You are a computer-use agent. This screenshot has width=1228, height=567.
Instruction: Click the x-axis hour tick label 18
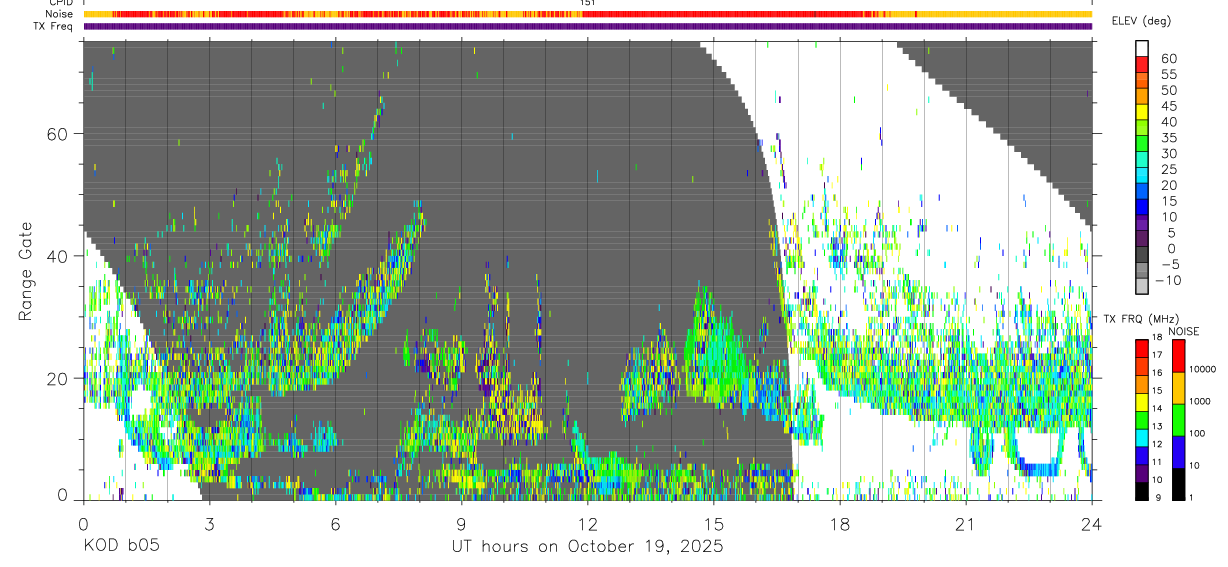pos(839,524)
